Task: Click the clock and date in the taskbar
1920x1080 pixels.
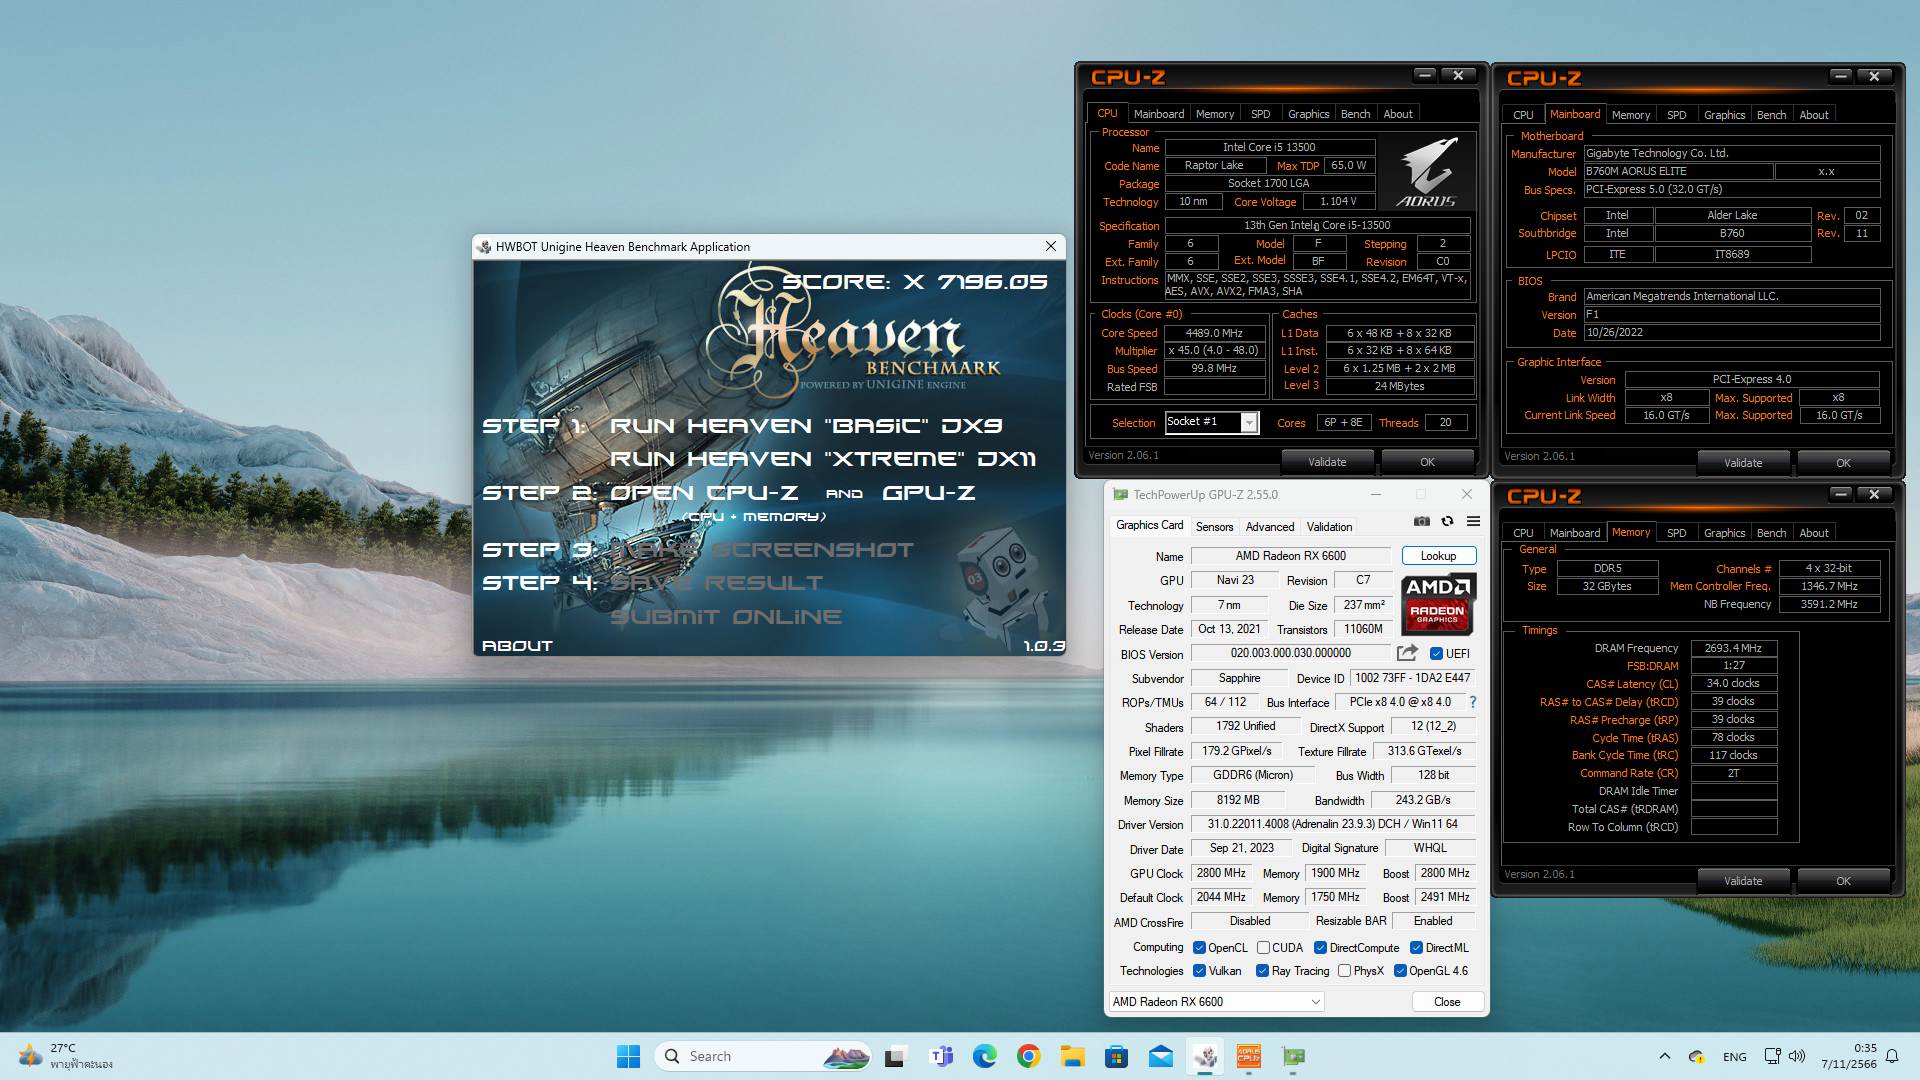Action: coord(1849,1056)
